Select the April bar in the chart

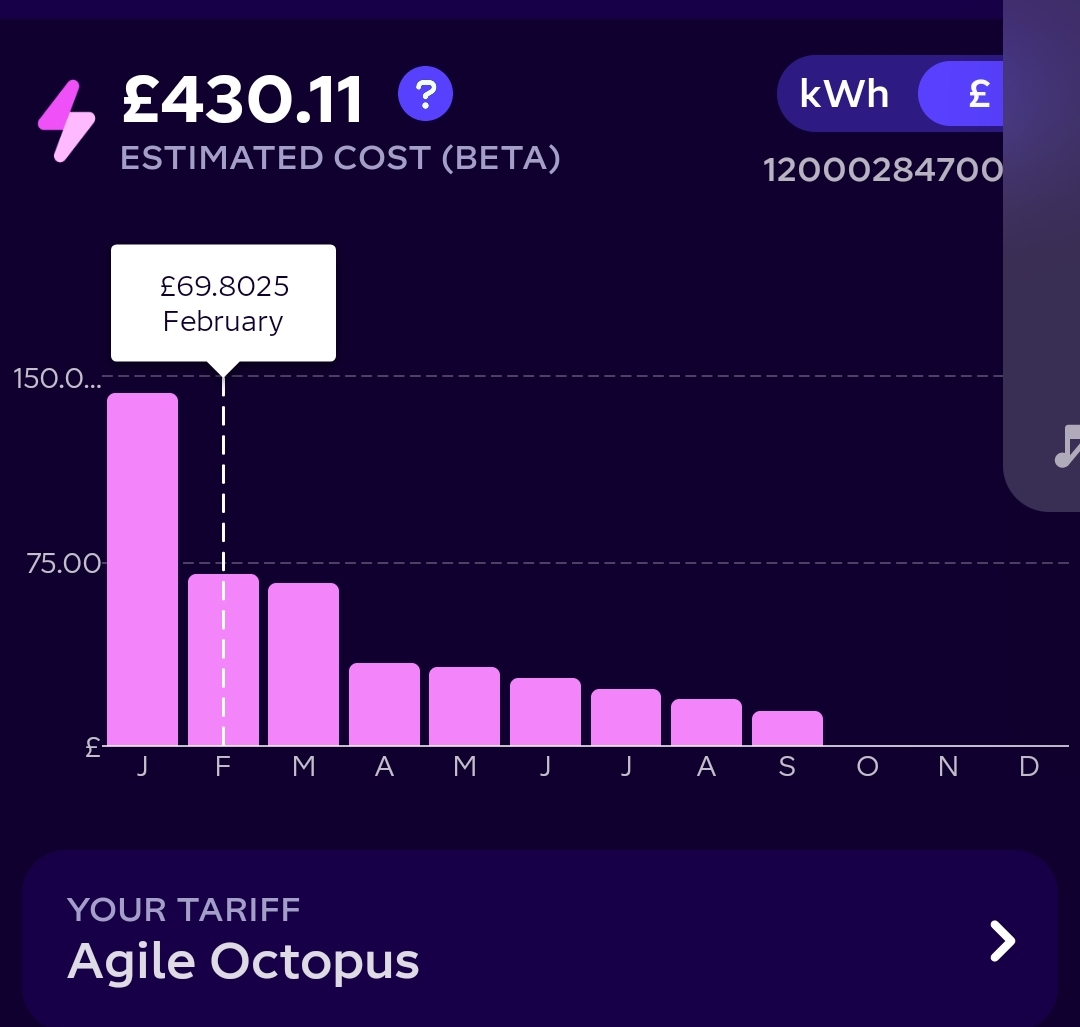tap(384, 704)
